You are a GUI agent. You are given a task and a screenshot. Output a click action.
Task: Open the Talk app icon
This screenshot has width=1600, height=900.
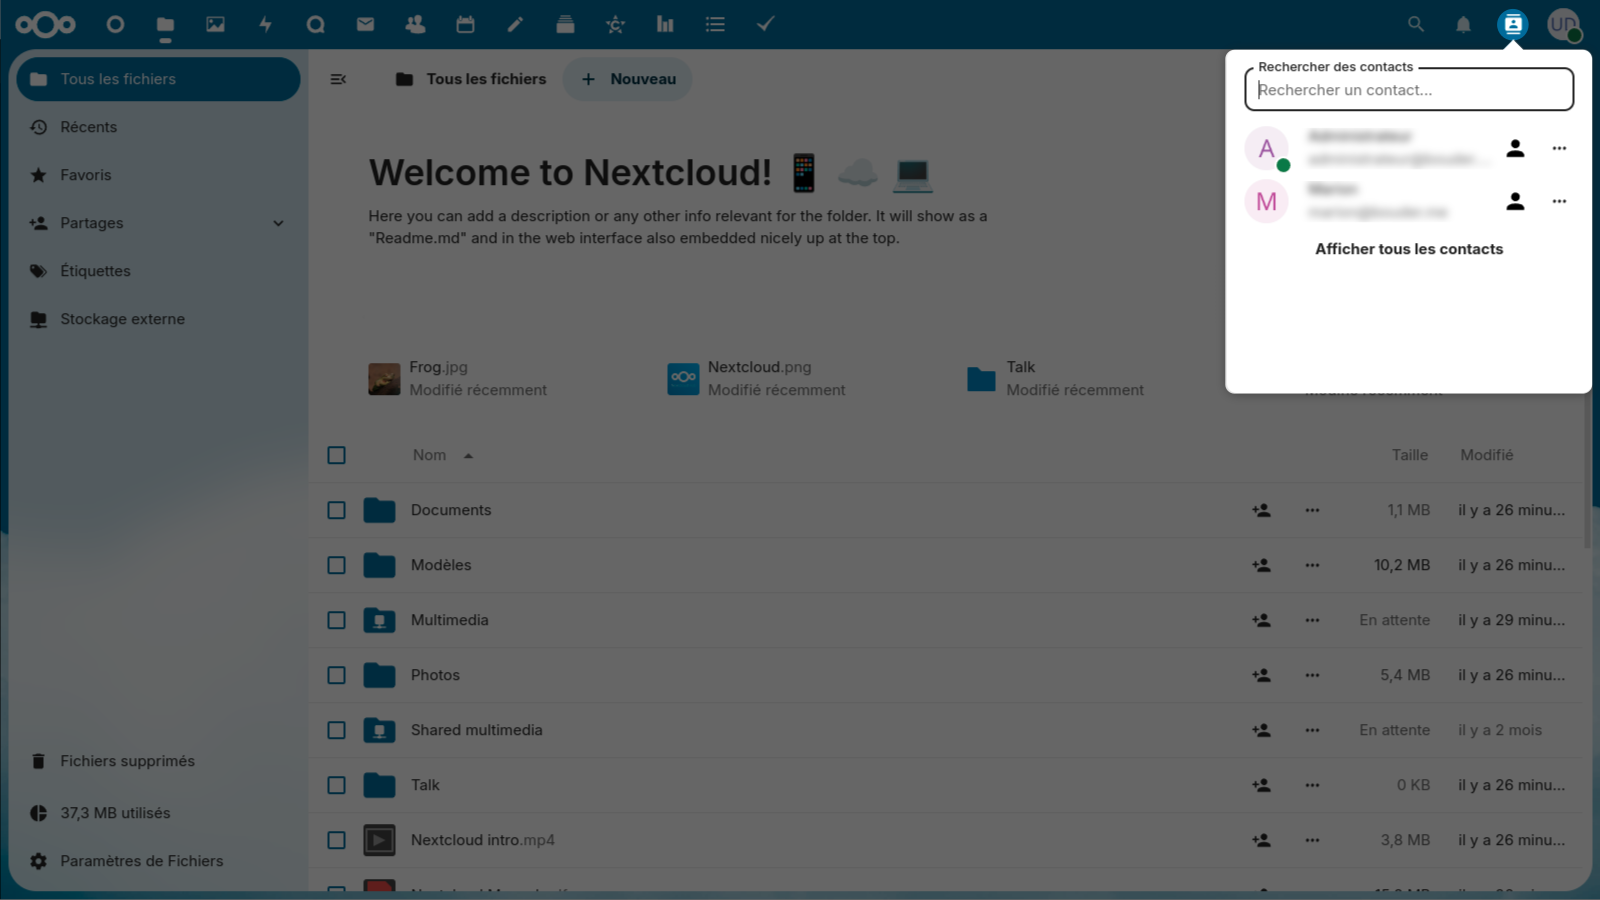click(315, 24)
